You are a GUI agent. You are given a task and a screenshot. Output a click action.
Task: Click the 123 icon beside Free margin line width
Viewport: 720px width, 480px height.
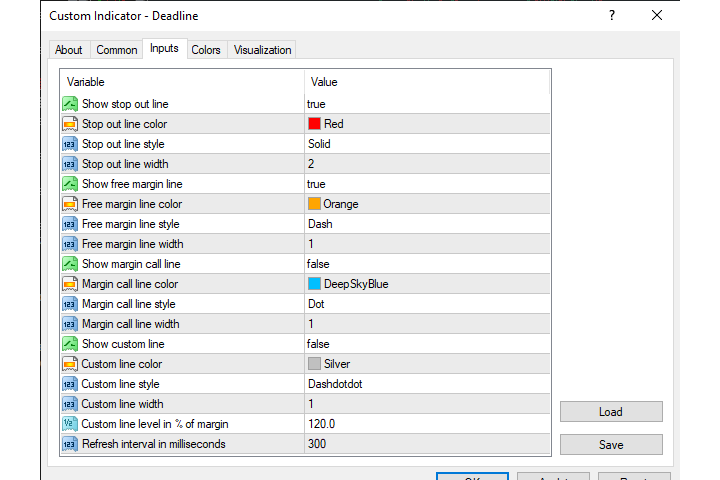click(70, 244)
